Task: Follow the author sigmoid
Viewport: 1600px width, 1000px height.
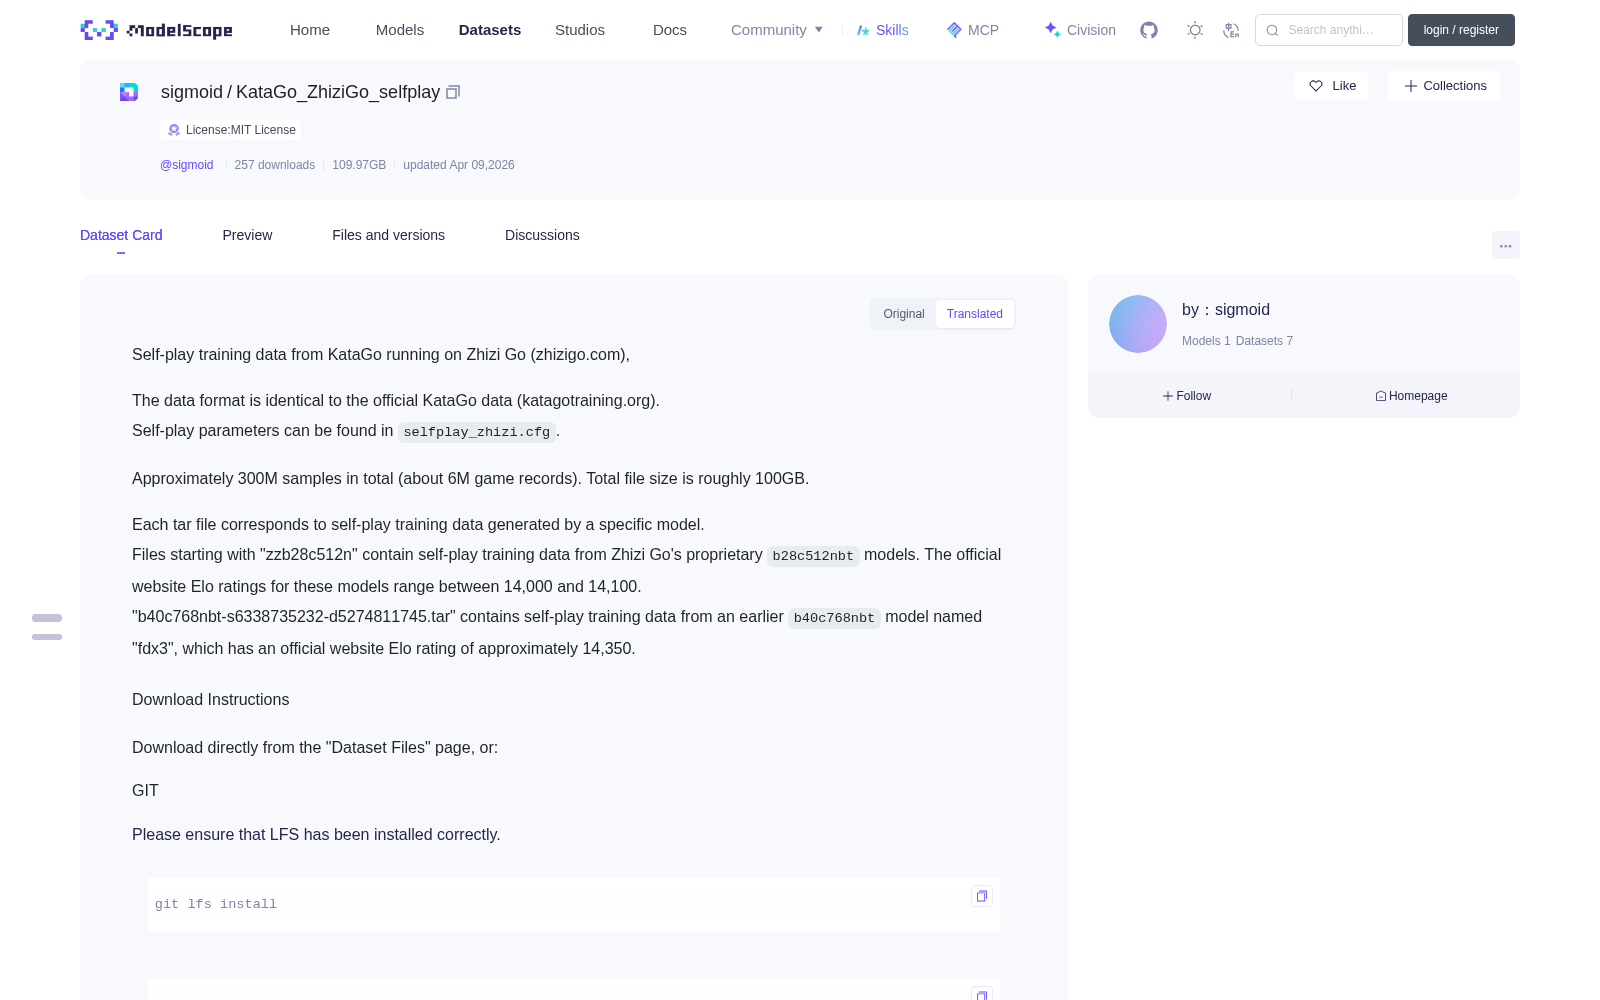Action: [1187, 396]
